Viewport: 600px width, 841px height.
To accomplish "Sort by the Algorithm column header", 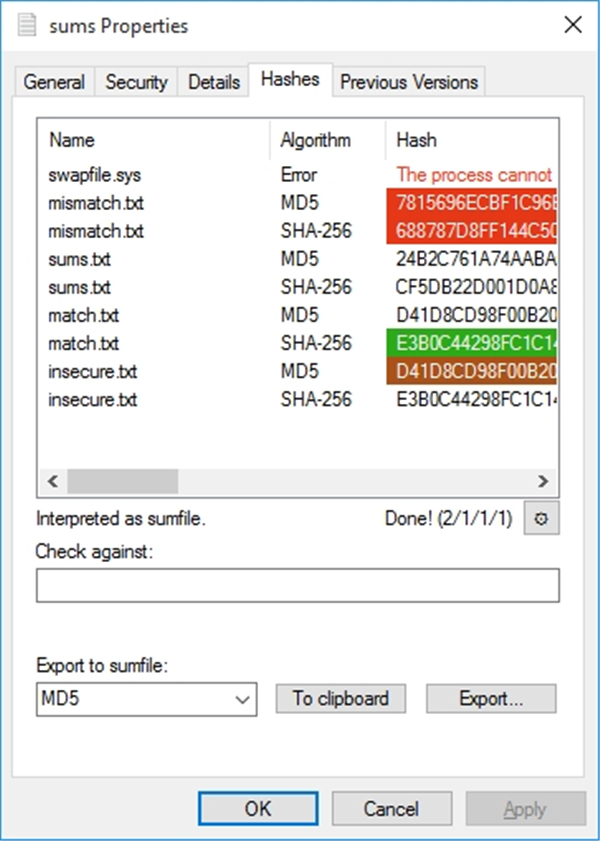I will coord(315,140).
